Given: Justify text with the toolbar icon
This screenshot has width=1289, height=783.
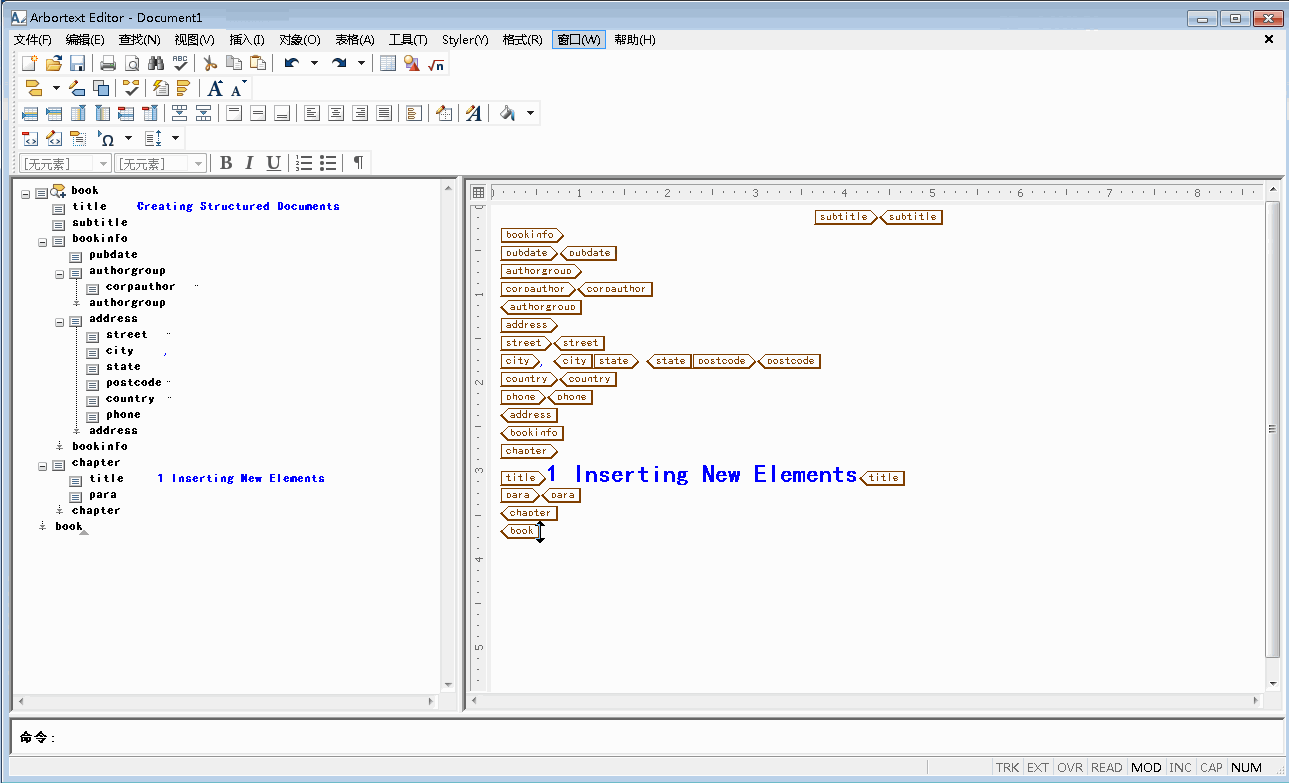Looking at the screenshot, I should 384,113.
